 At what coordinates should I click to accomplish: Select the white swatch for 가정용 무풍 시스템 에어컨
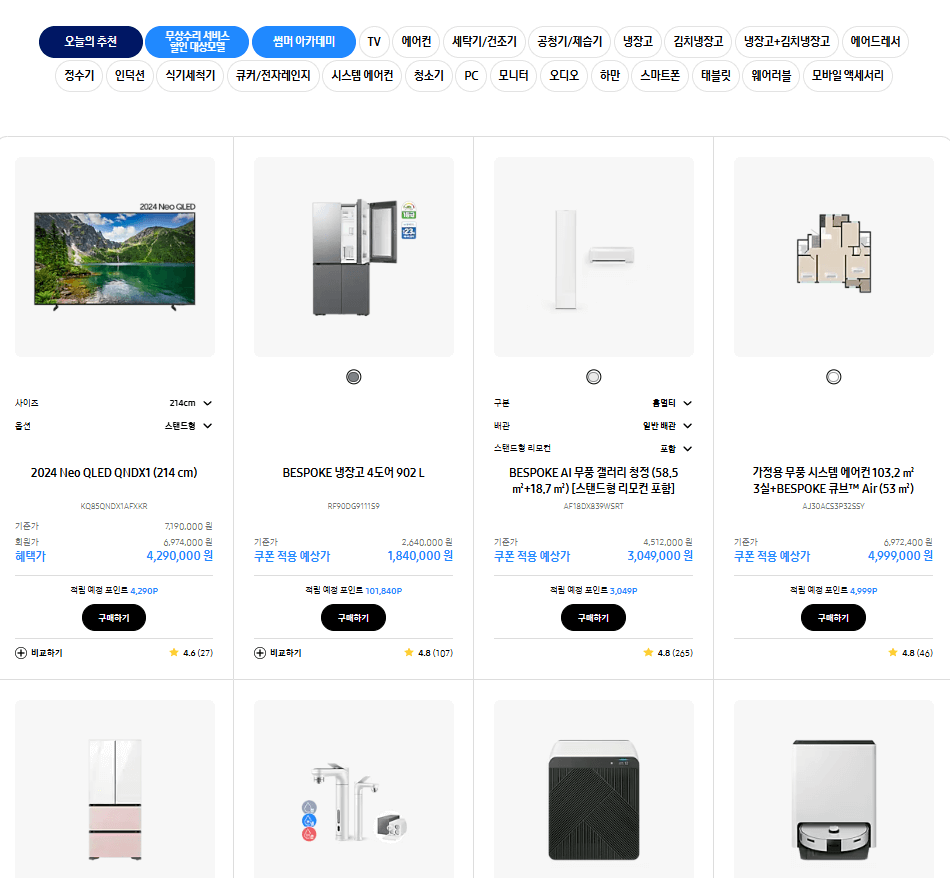click(834, 377)
